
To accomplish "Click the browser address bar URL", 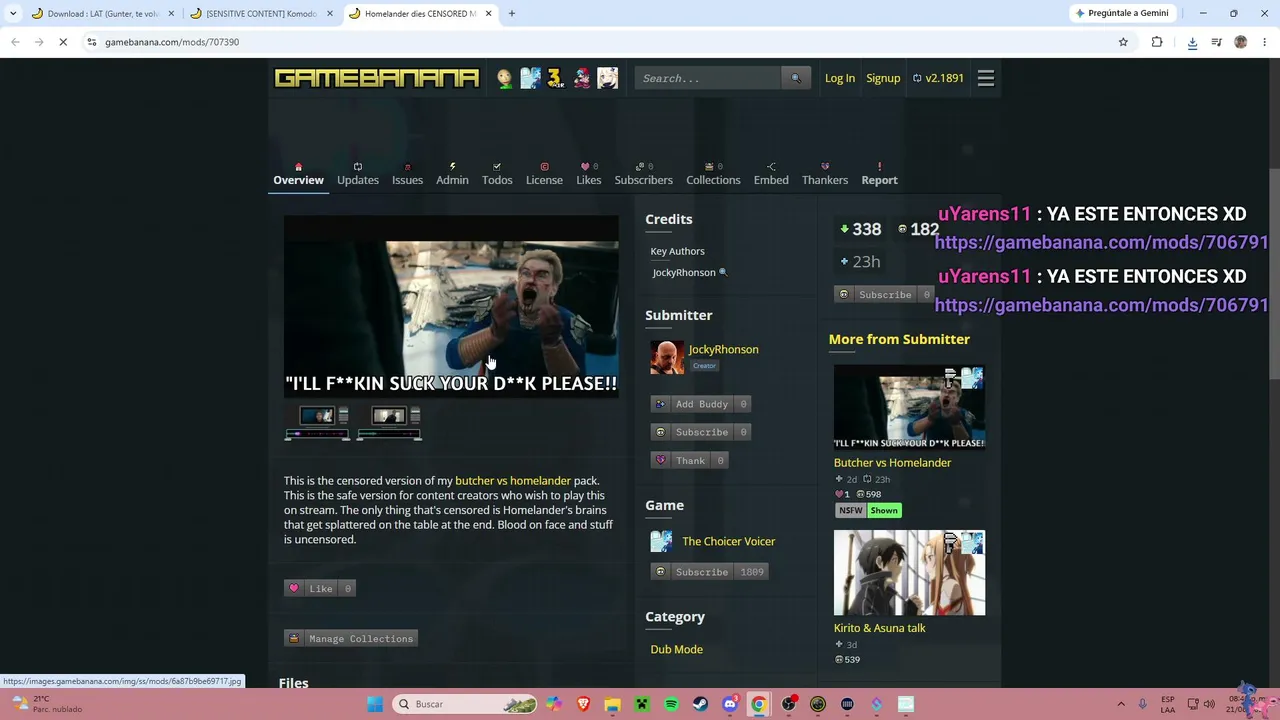I will coord(172,42).
